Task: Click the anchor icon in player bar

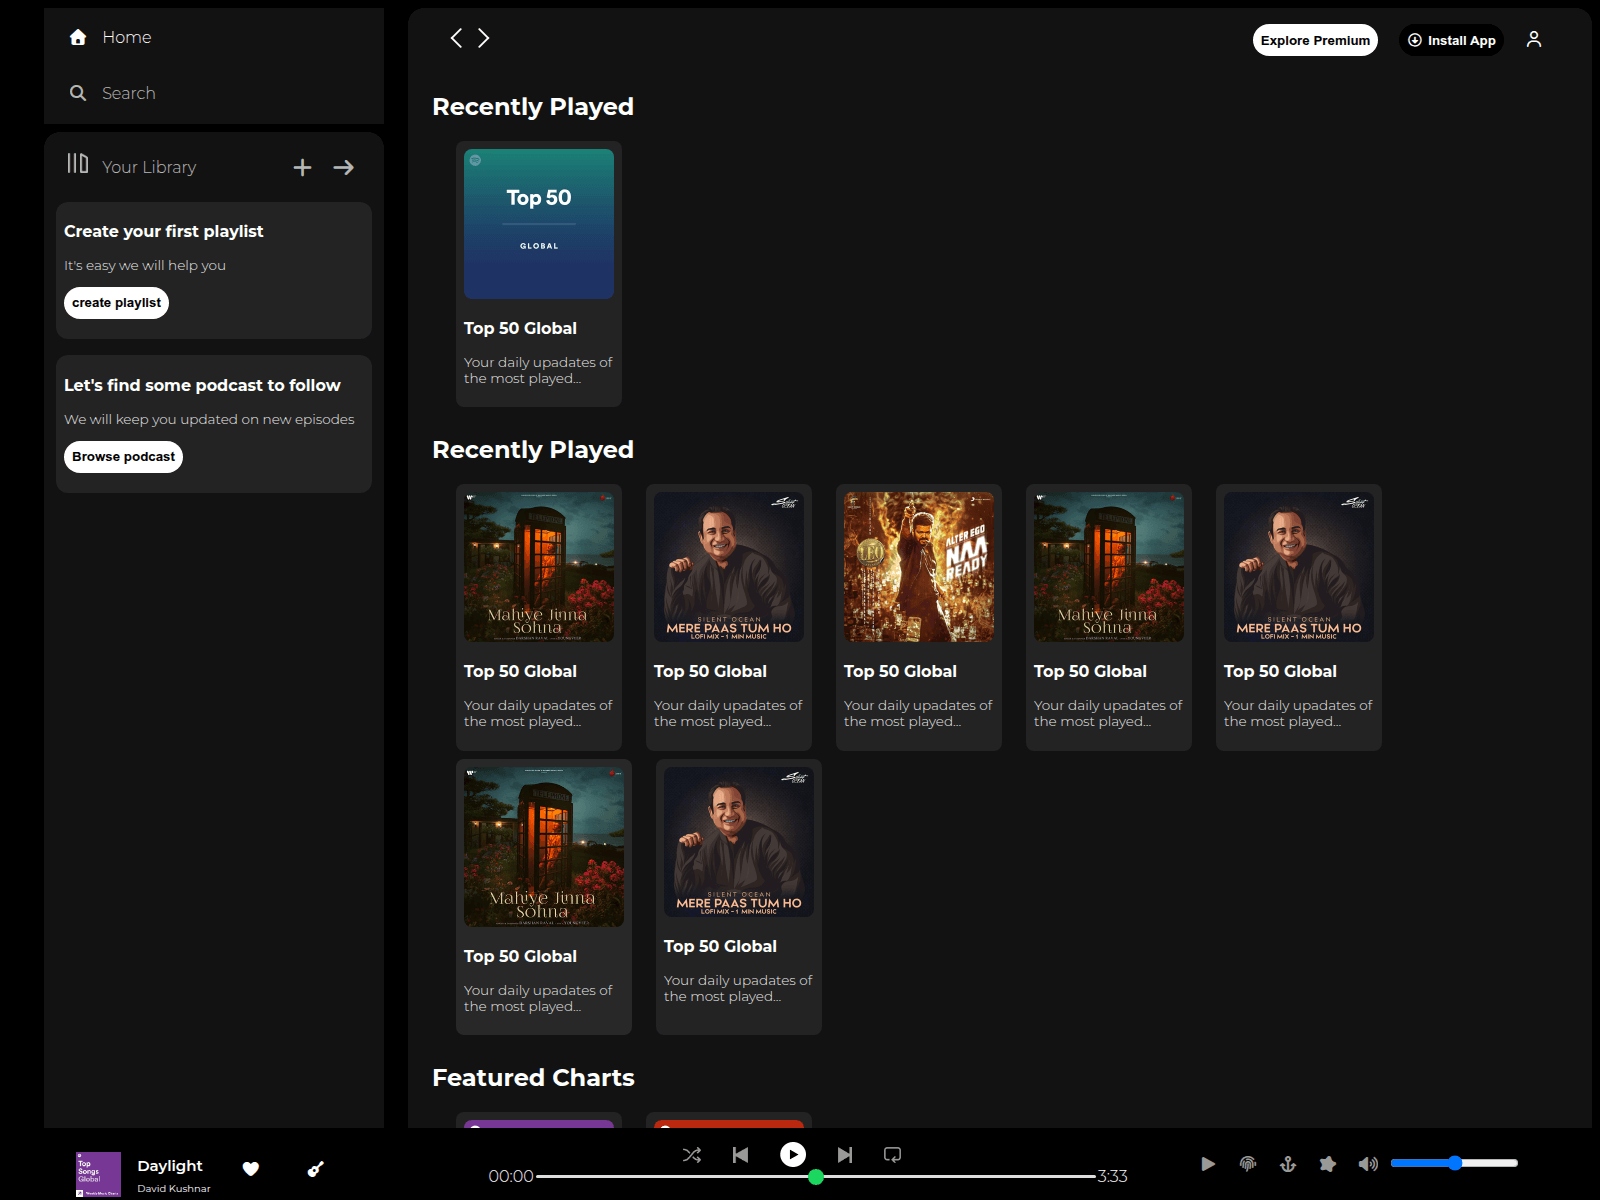Action: point(1288,1164)
